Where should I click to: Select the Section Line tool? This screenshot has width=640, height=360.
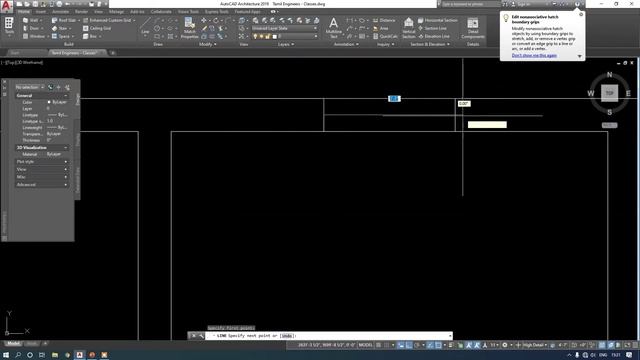coord(432,28)
